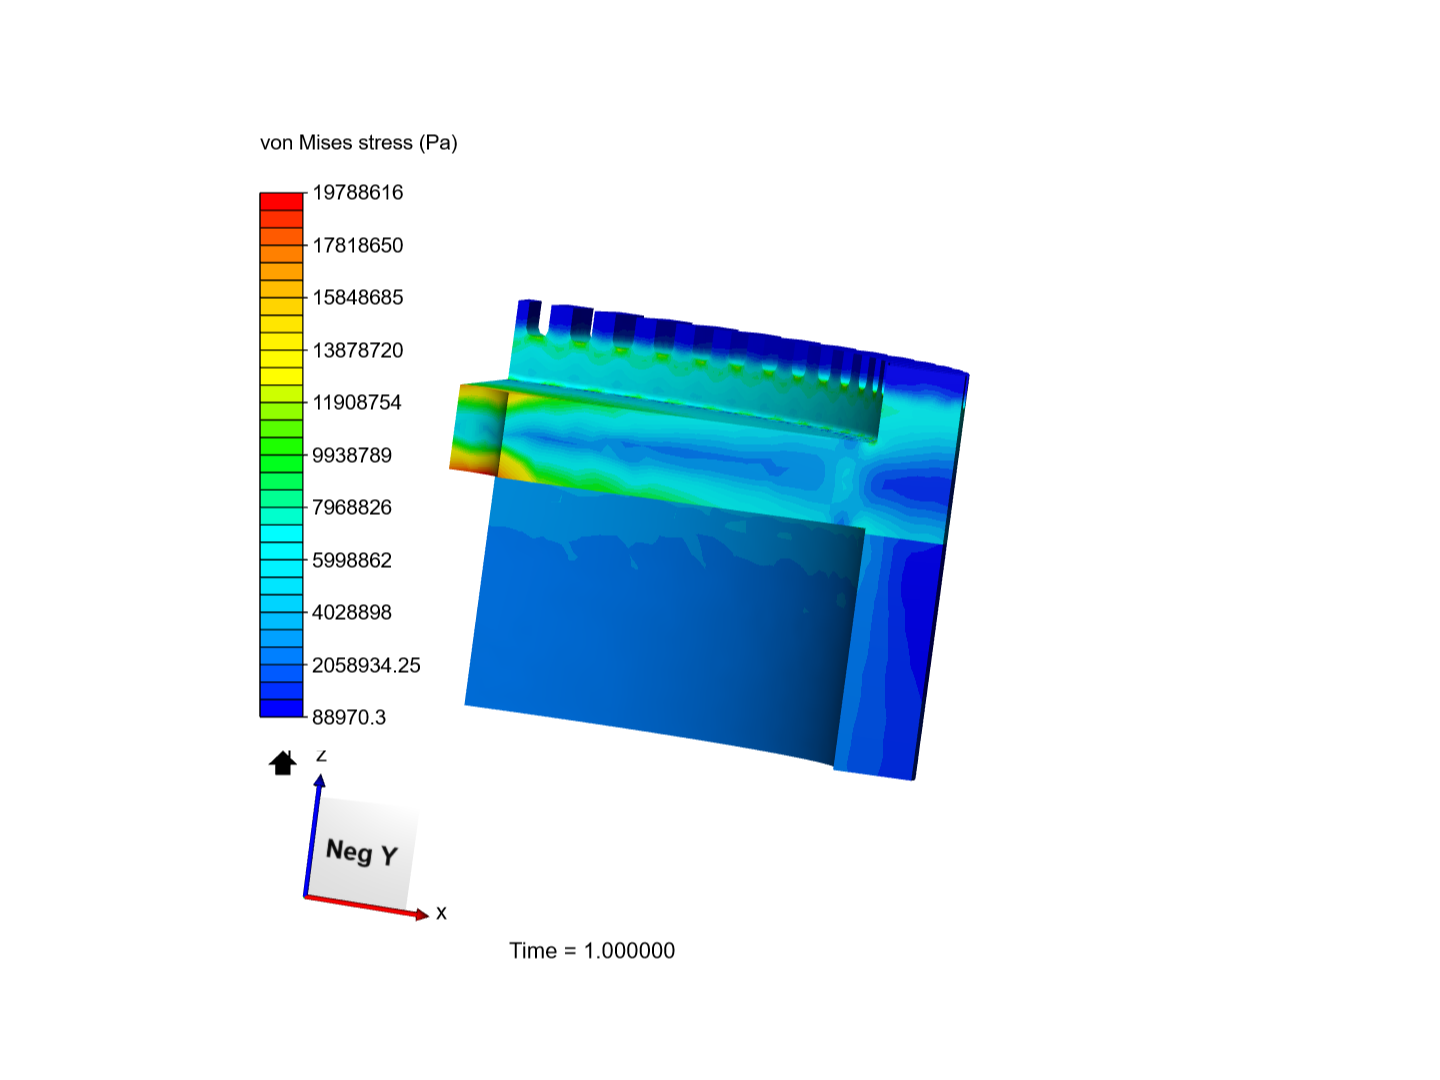Click legend value 5998862
Screen dimensions: 1440x1080
352,560
